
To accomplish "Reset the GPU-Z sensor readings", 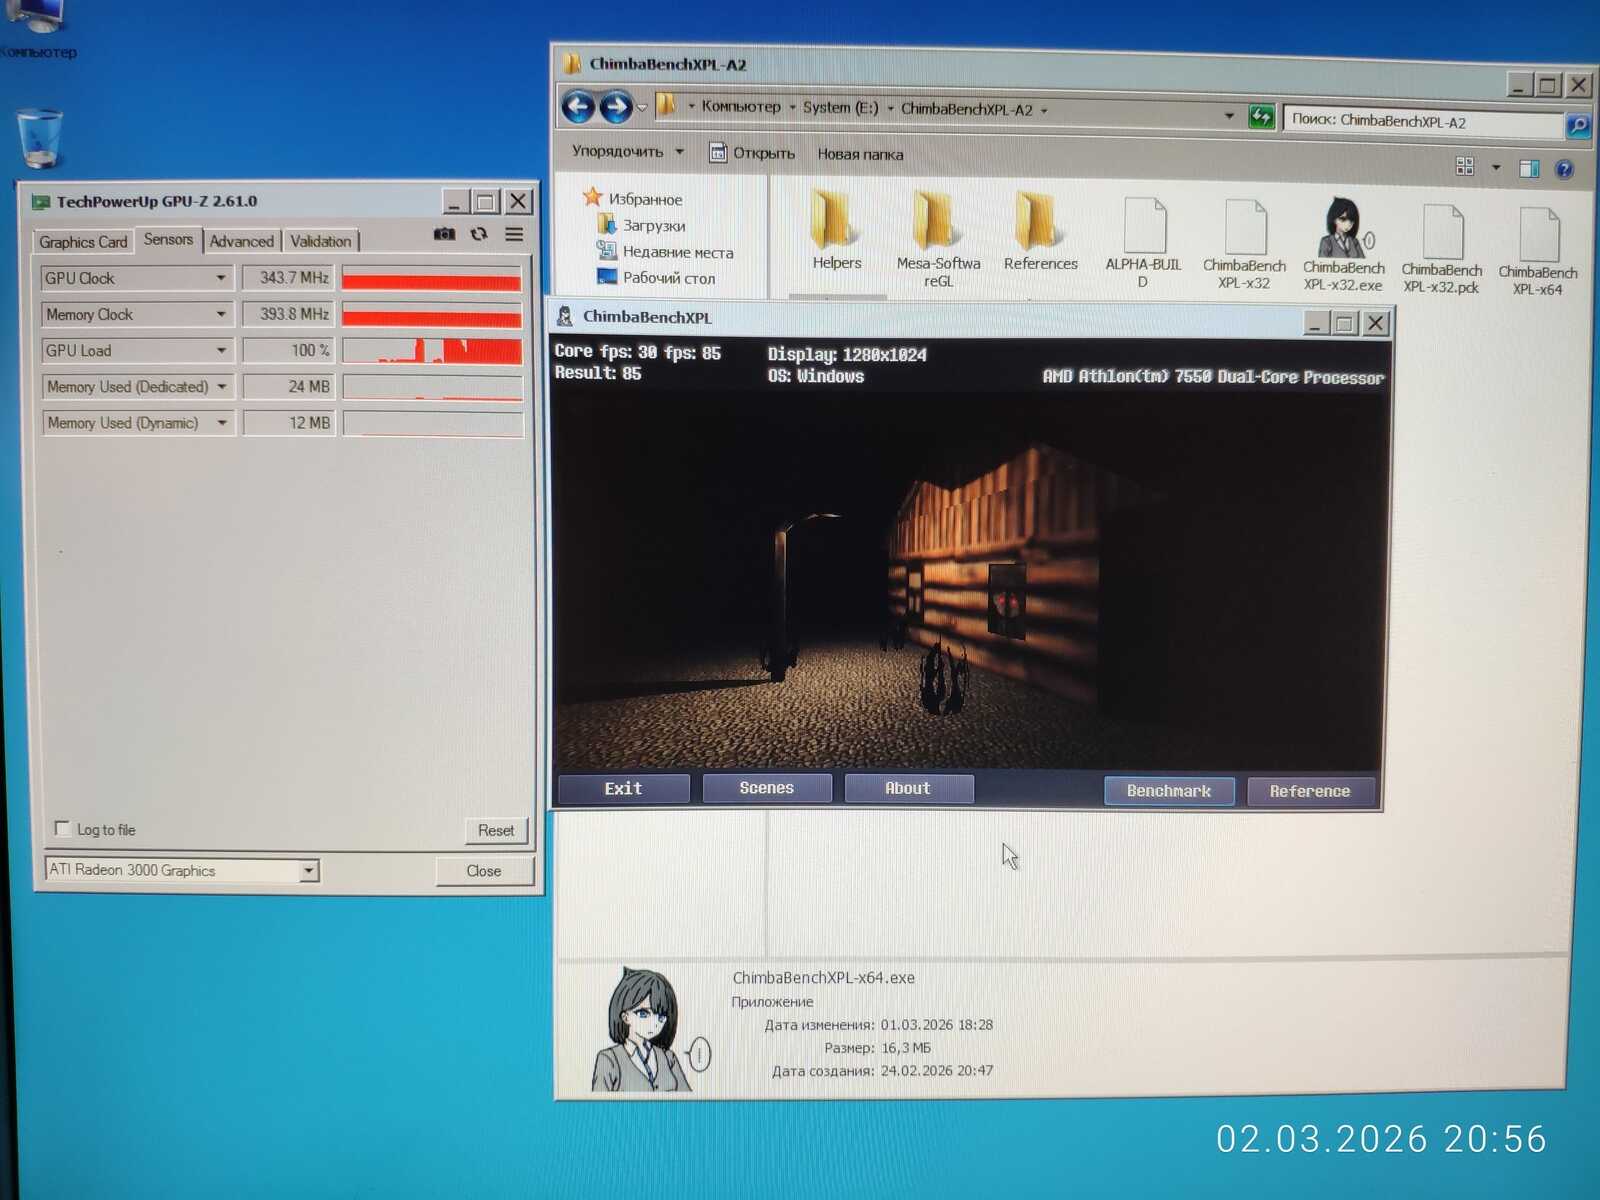I will click(496, 830).
